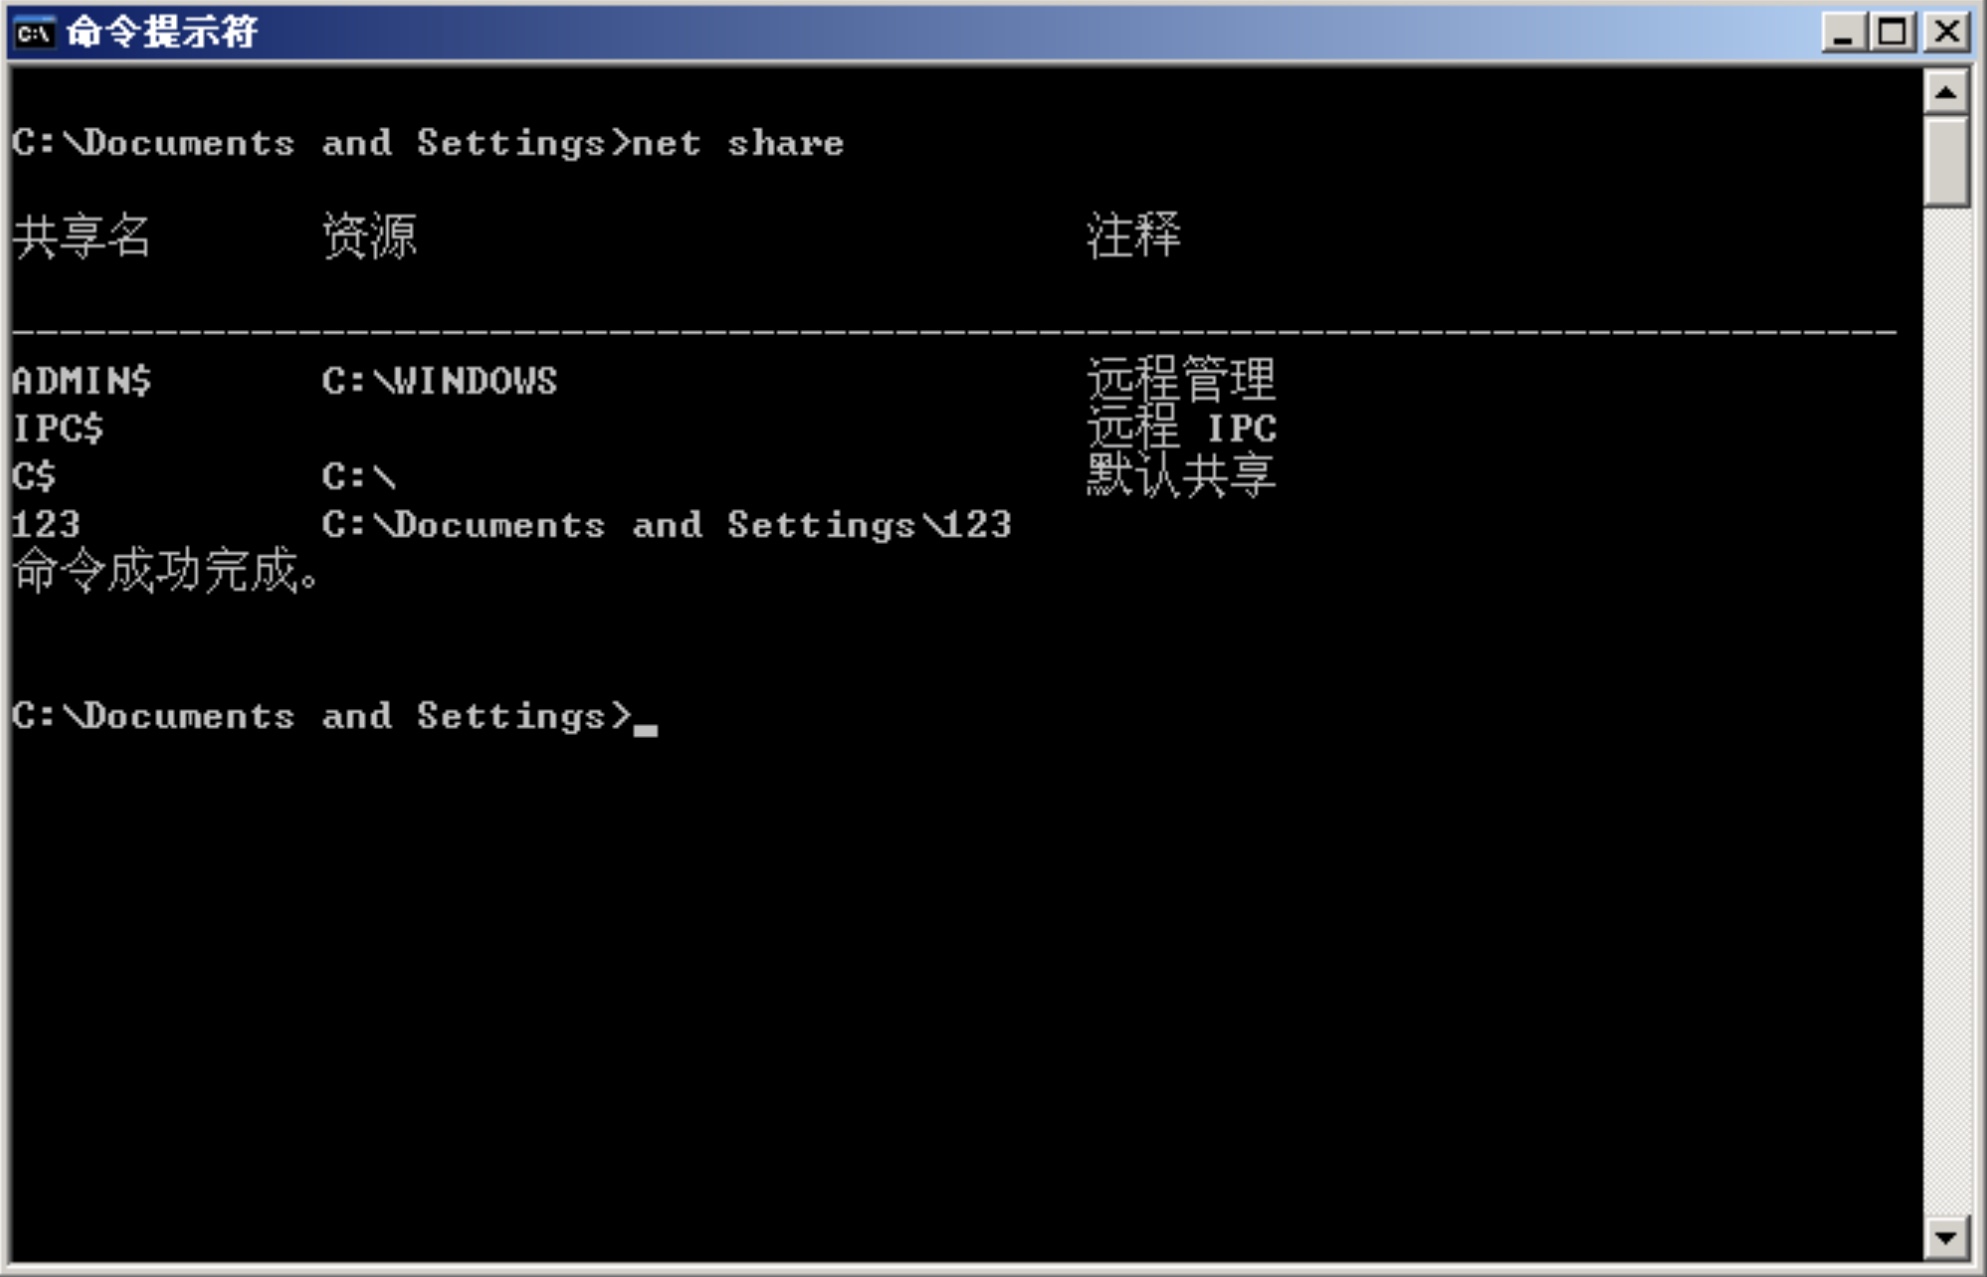The width and height of the screenshot is (1987, 1277).
Task: Click the ADMIN$ share name
Action: pos(82,381)
